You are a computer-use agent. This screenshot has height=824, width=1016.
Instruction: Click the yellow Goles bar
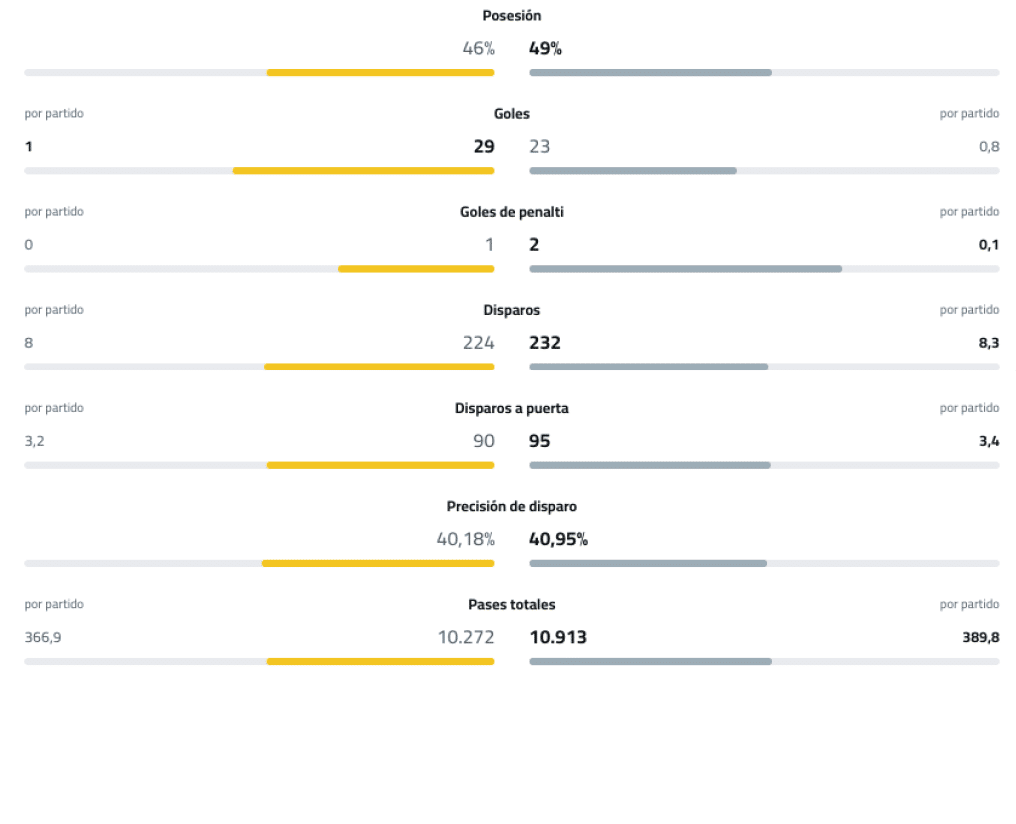tap(363, 171)
